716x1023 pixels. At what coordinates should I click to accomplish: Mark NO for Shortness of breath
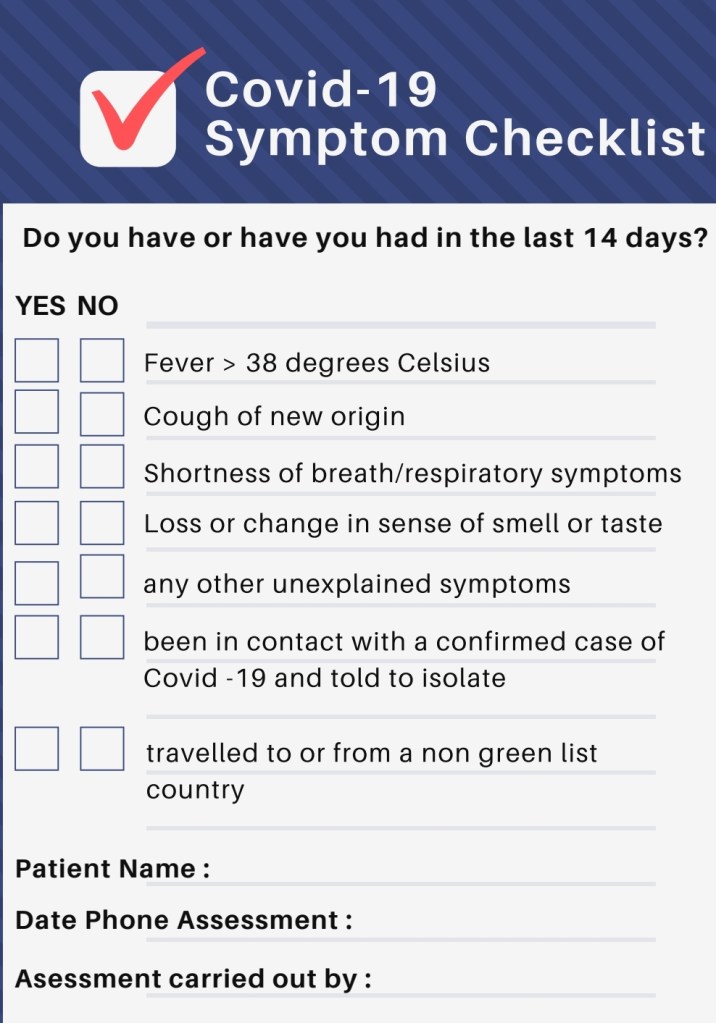102,467
